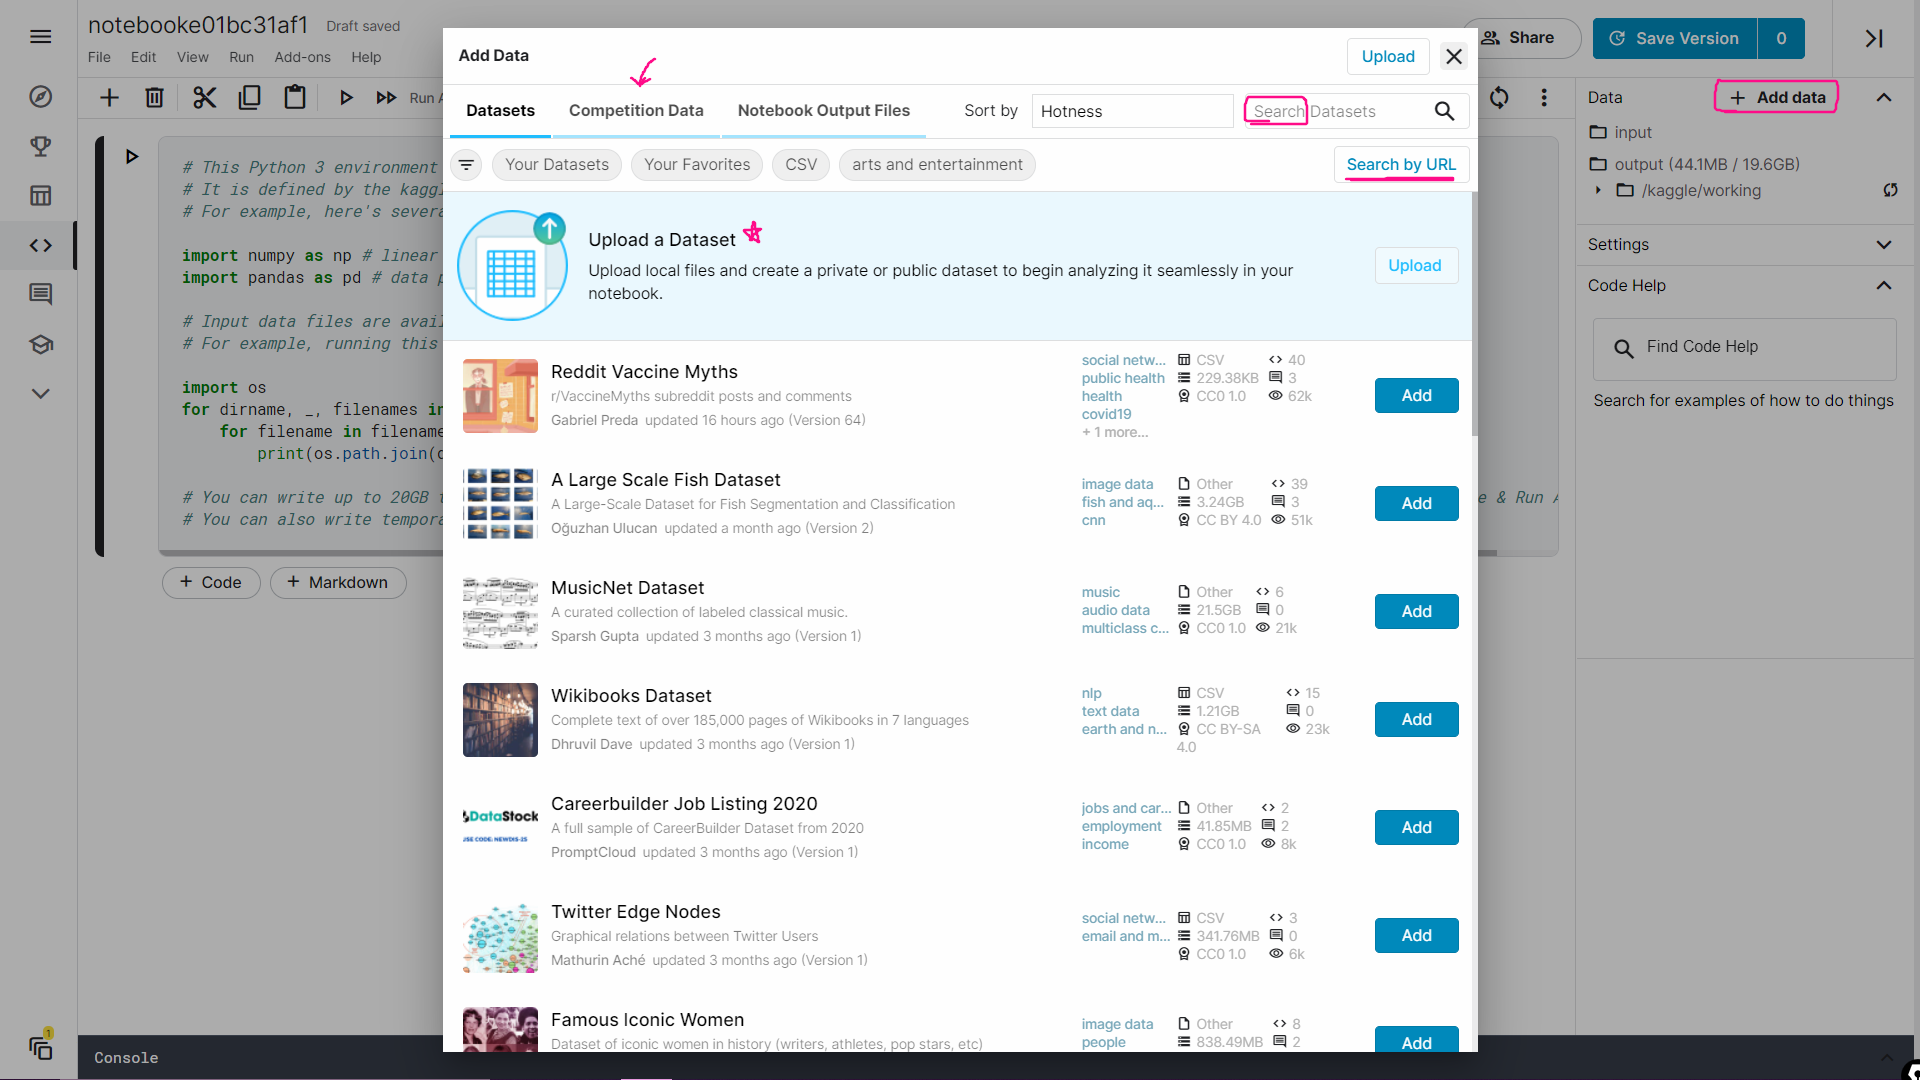This screenshot has height=1080, width=1920.
Task: Add A Large Scale Fish Dataset
Action: [1416, 503]
